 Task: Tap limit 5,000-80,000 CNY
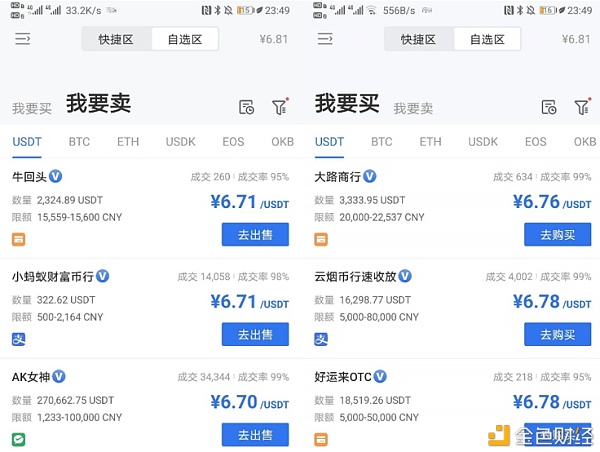[x=379, y=317]
